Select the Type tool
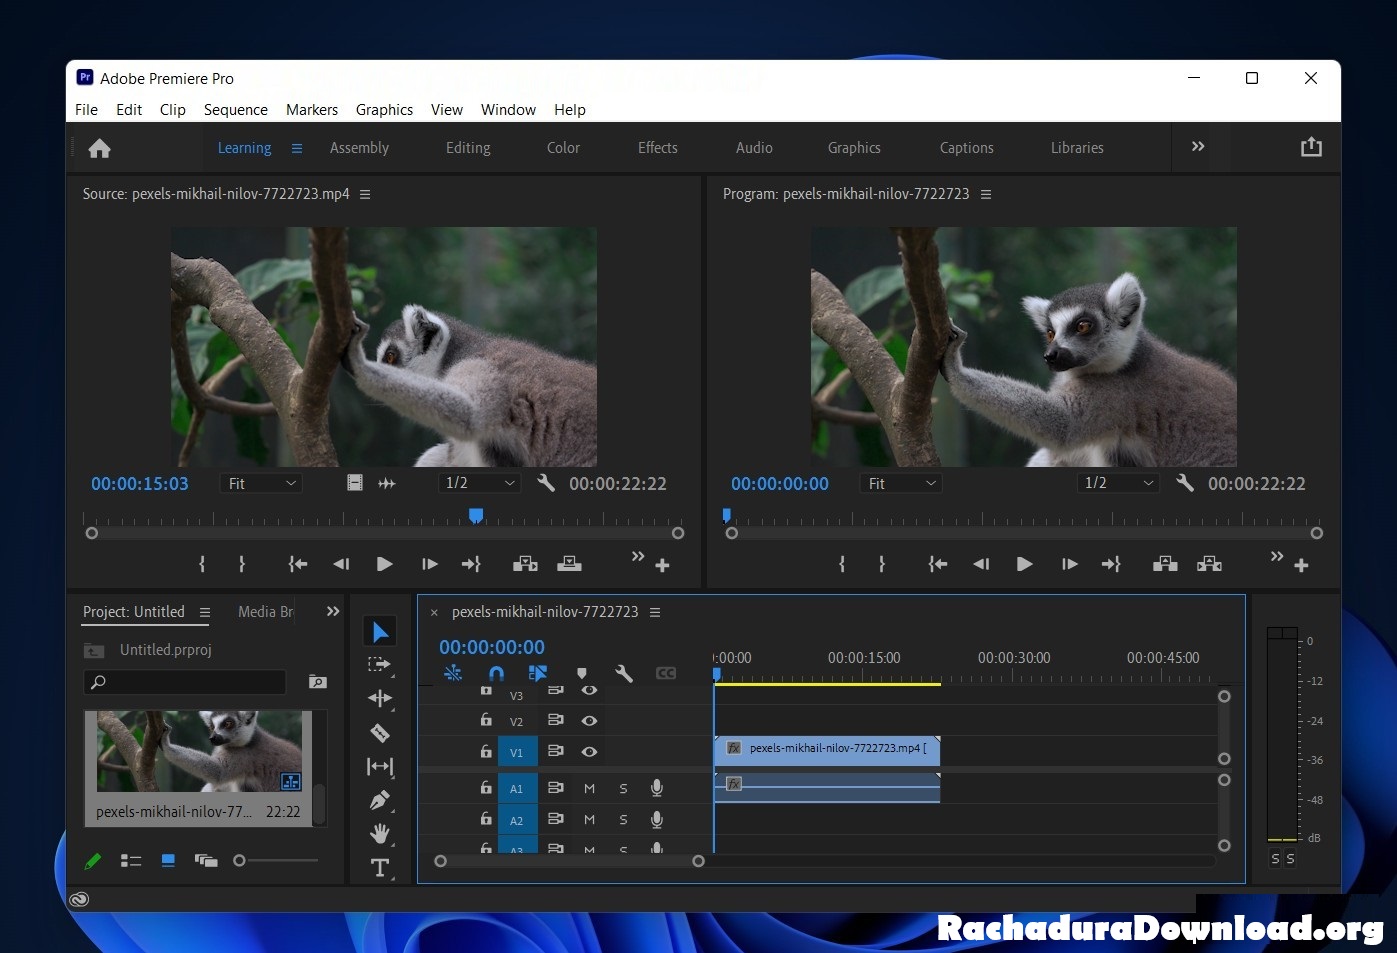 point(380,867)
